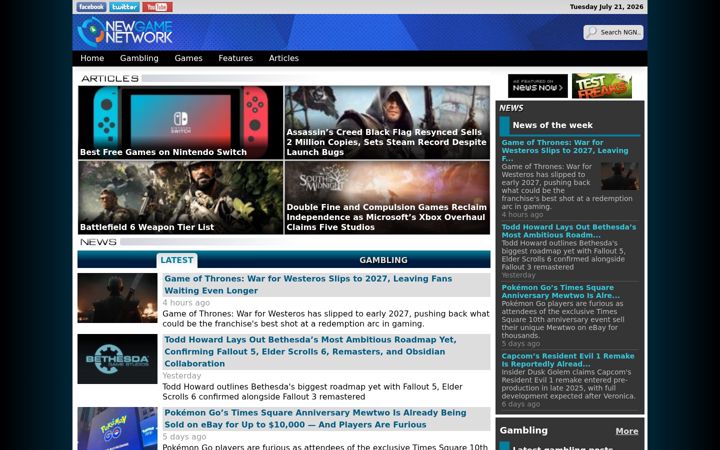Open the YouTube social icon
Screen dimensions: 720x450
click(157, 7)
